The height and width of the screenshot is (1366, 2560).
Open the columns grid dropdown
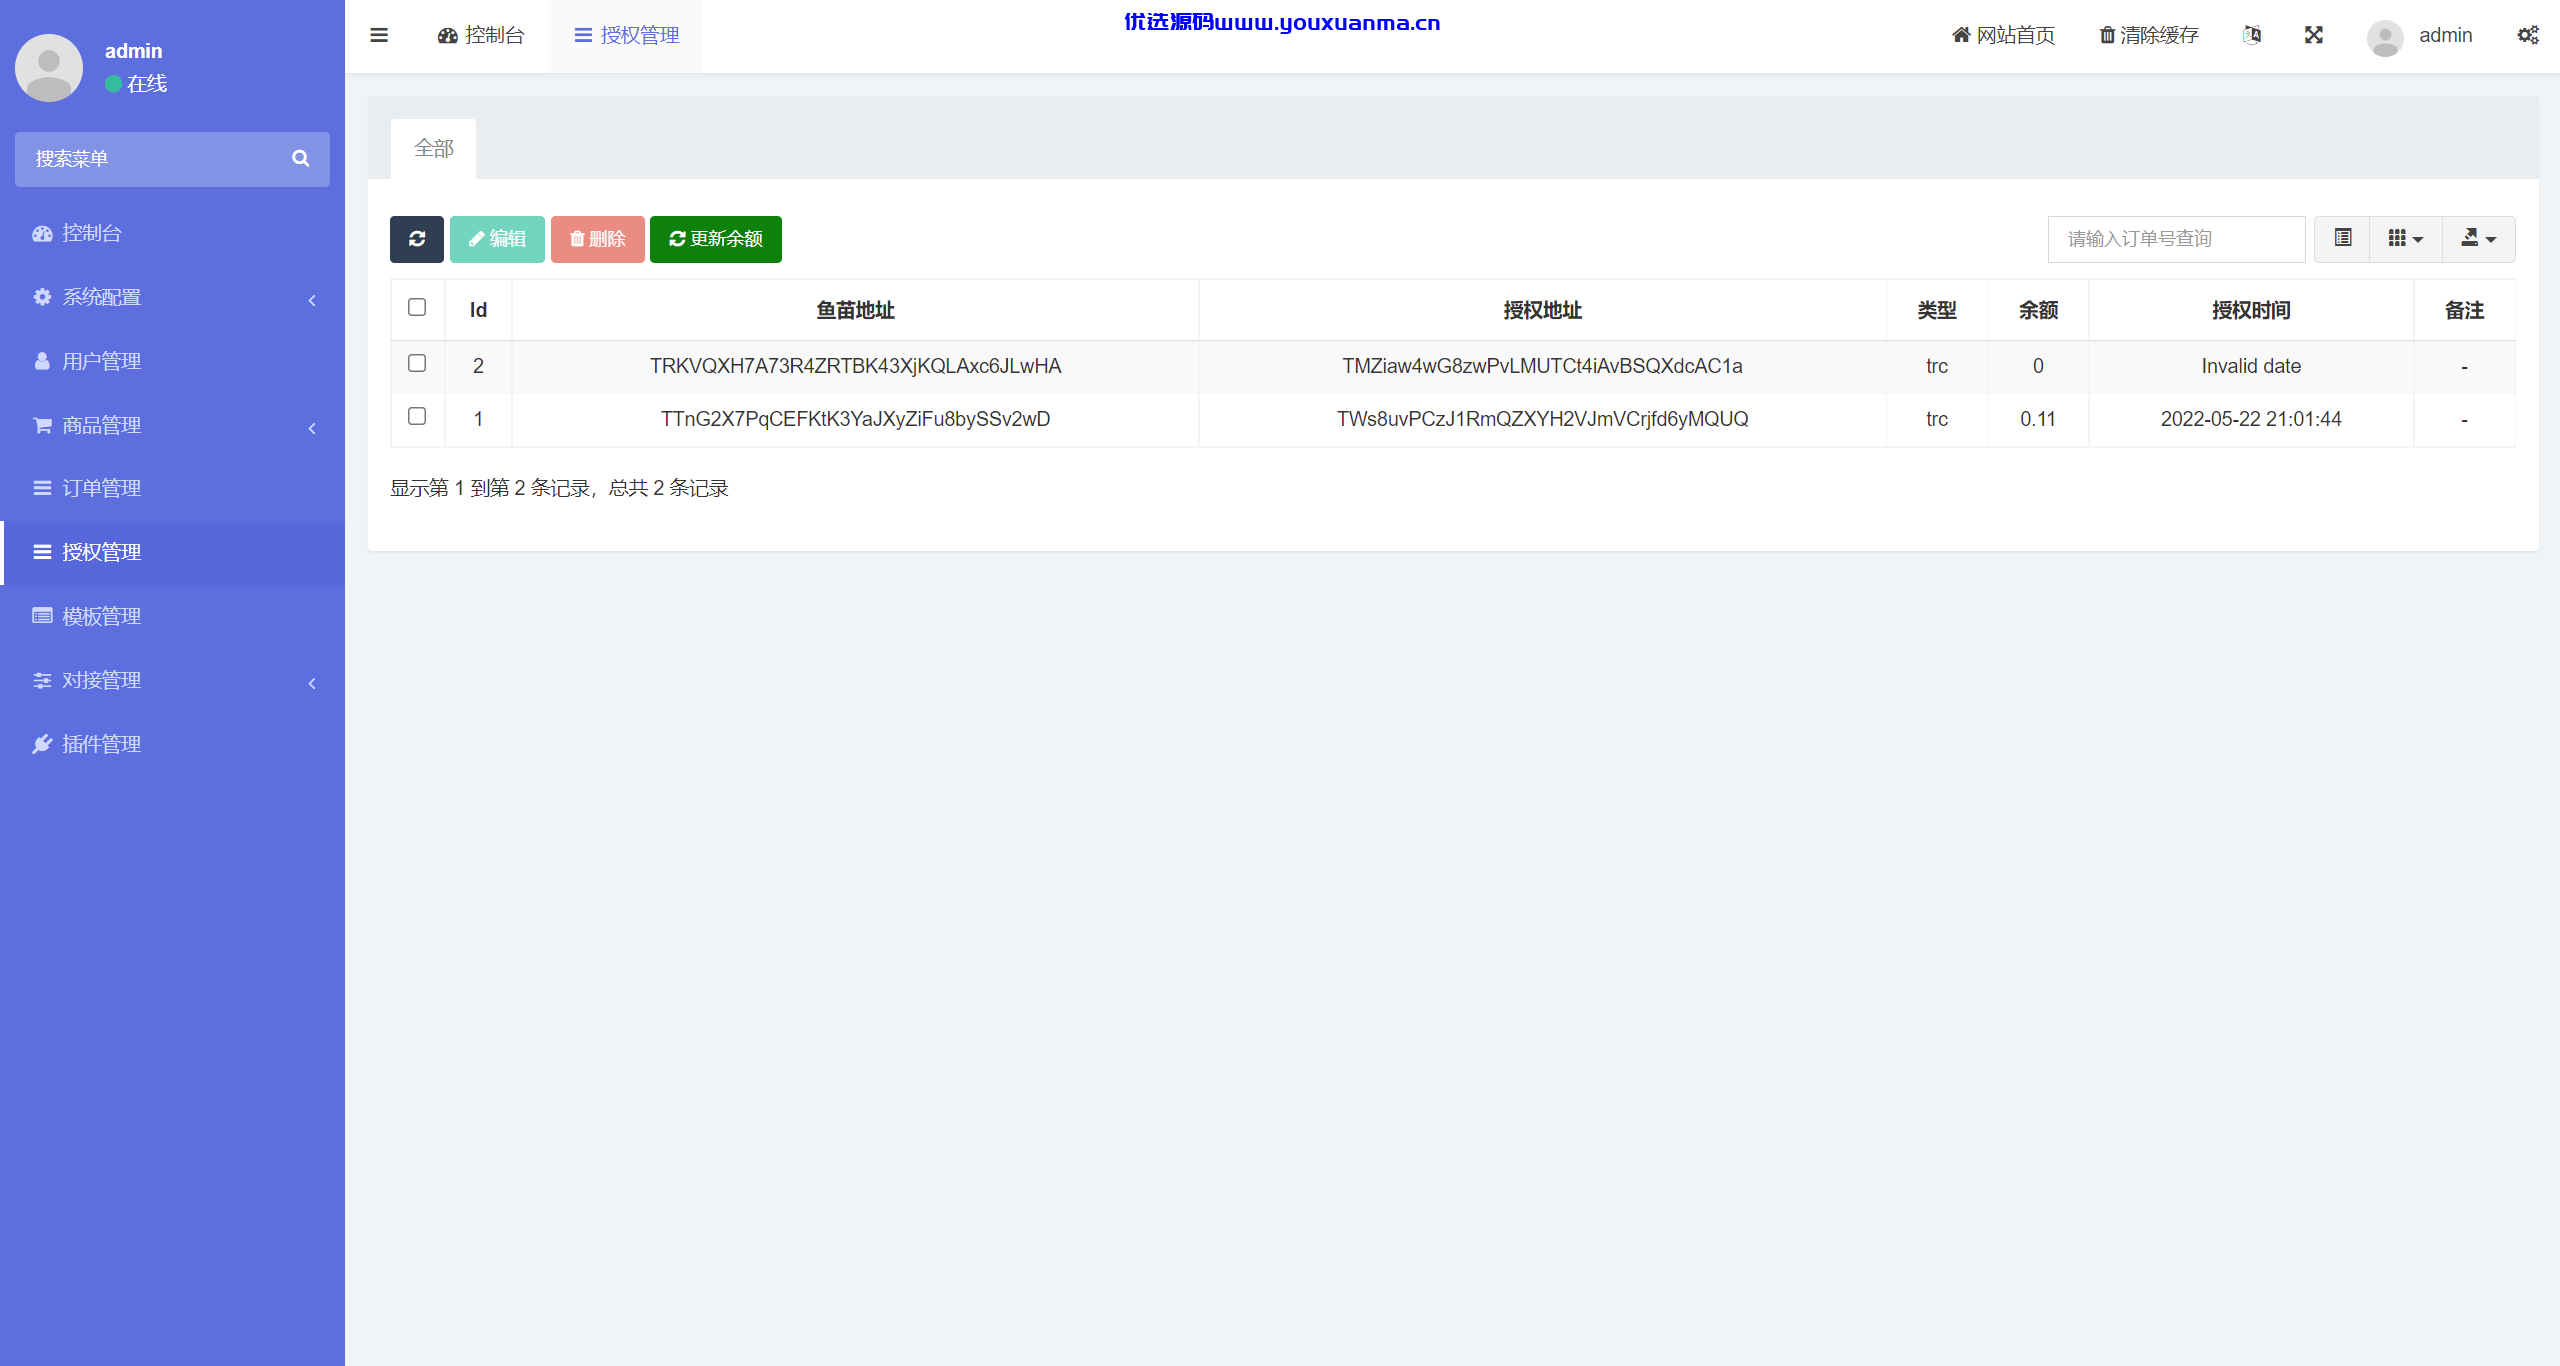(2406, 239)
